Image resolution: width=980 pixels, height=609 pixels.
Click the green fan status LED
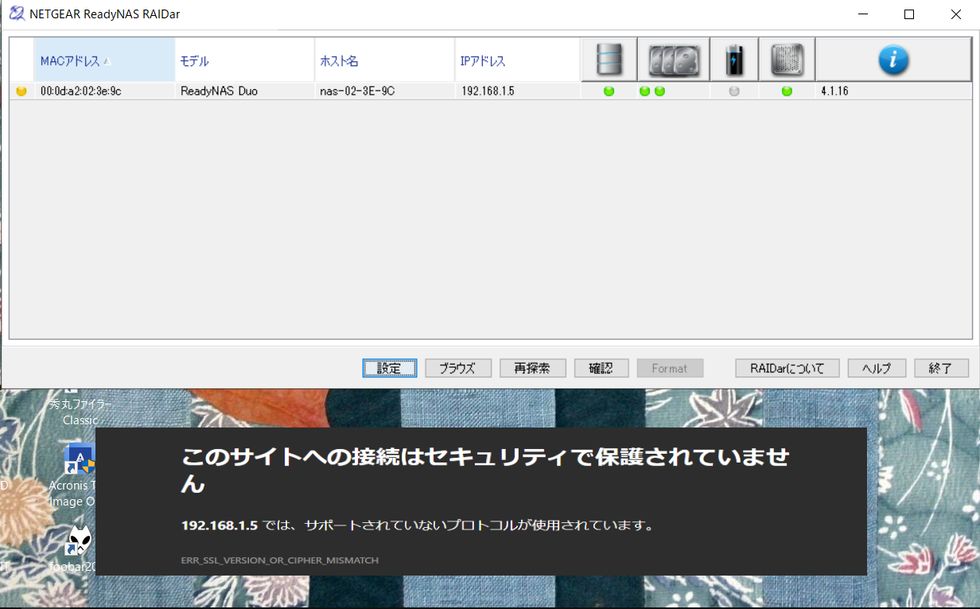pos(787,91)
